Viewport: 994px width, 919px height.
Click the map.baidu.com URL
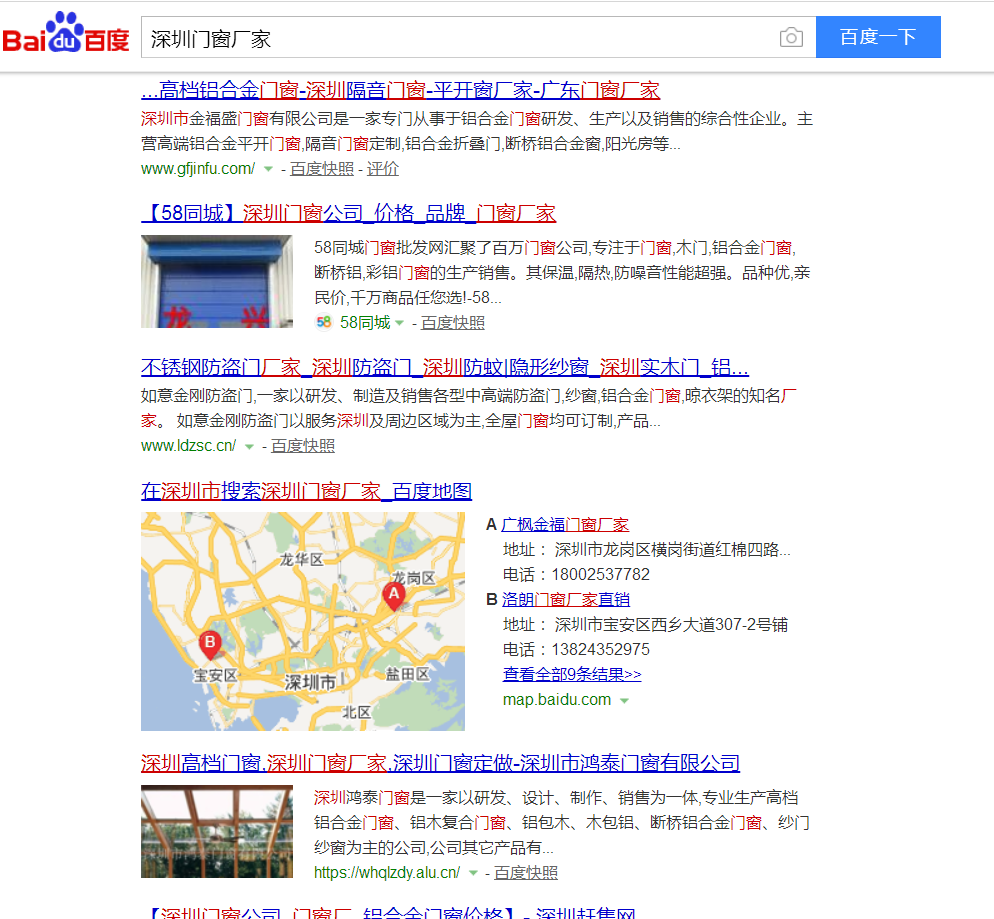(557, 700)
